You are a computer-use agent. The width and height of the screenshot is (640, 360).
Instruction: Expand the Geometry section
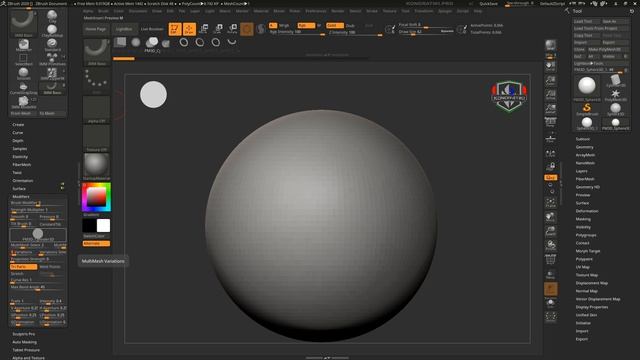pos(584,147)
